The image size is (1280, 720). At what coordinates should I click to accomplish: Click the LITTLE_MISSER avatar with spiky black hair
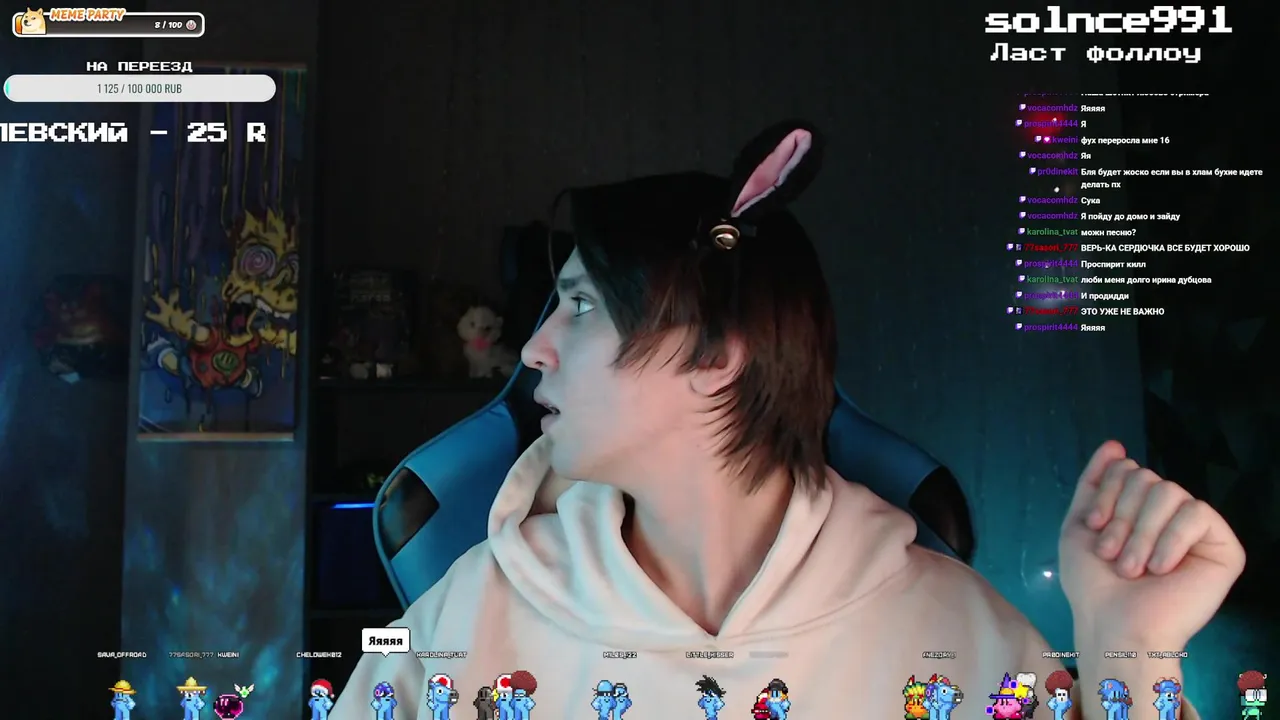coord(710,698)
